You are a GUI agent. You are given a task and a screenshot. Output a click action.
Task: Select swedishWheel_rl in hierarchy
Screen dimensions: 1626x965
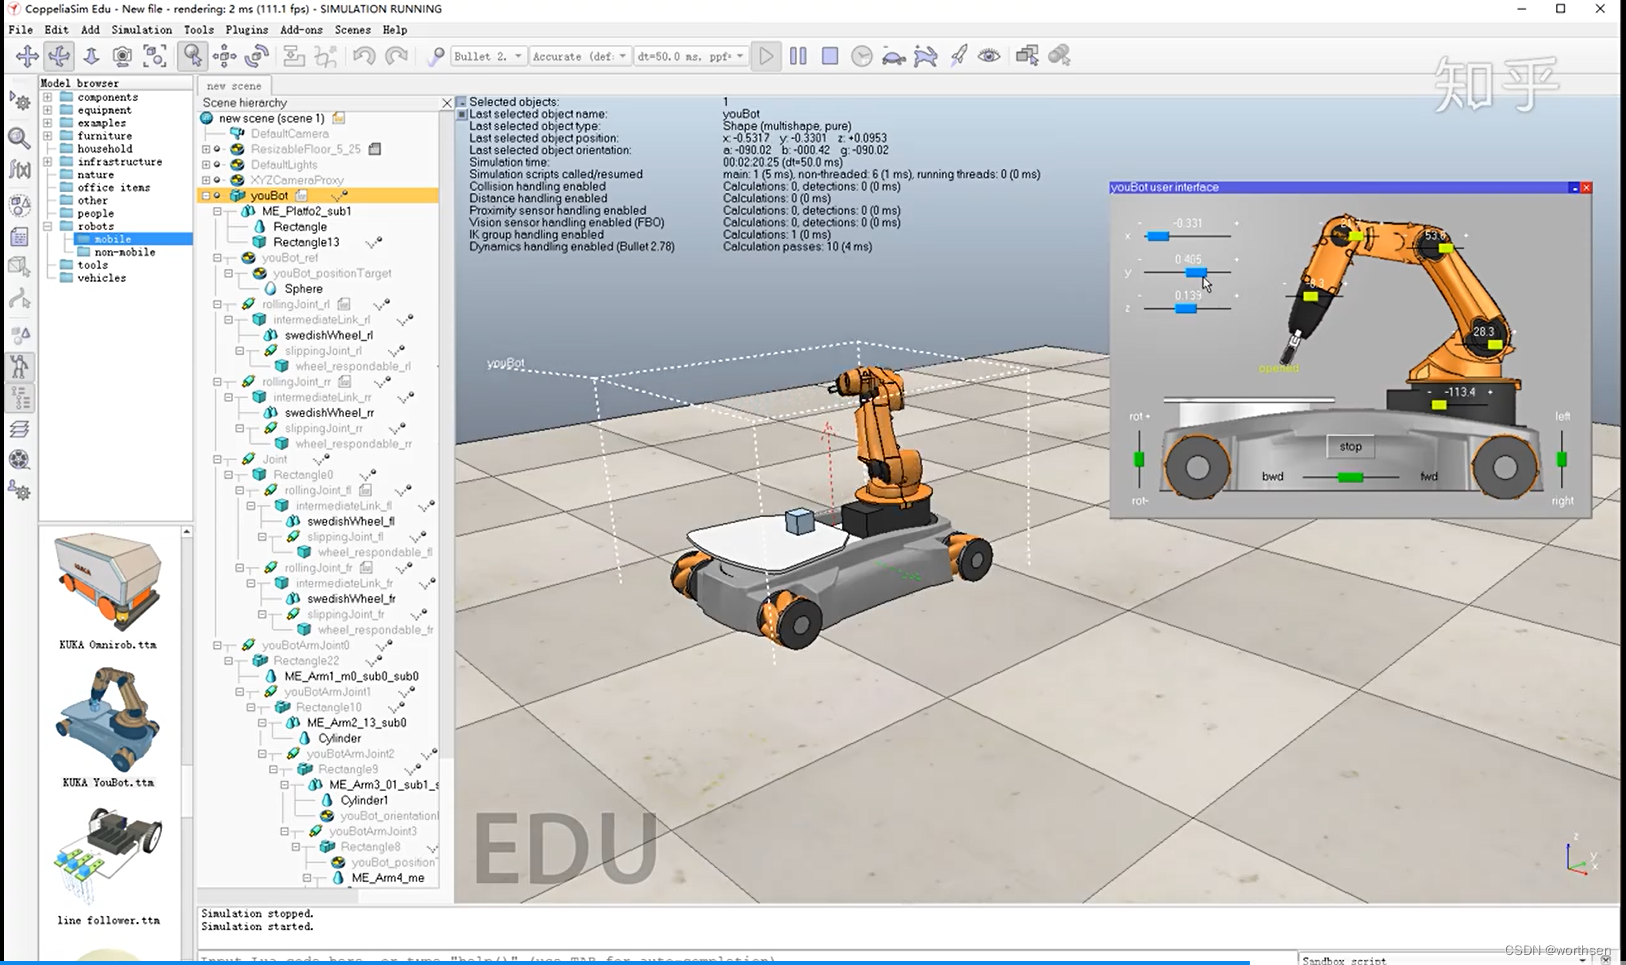click(329, 335)
